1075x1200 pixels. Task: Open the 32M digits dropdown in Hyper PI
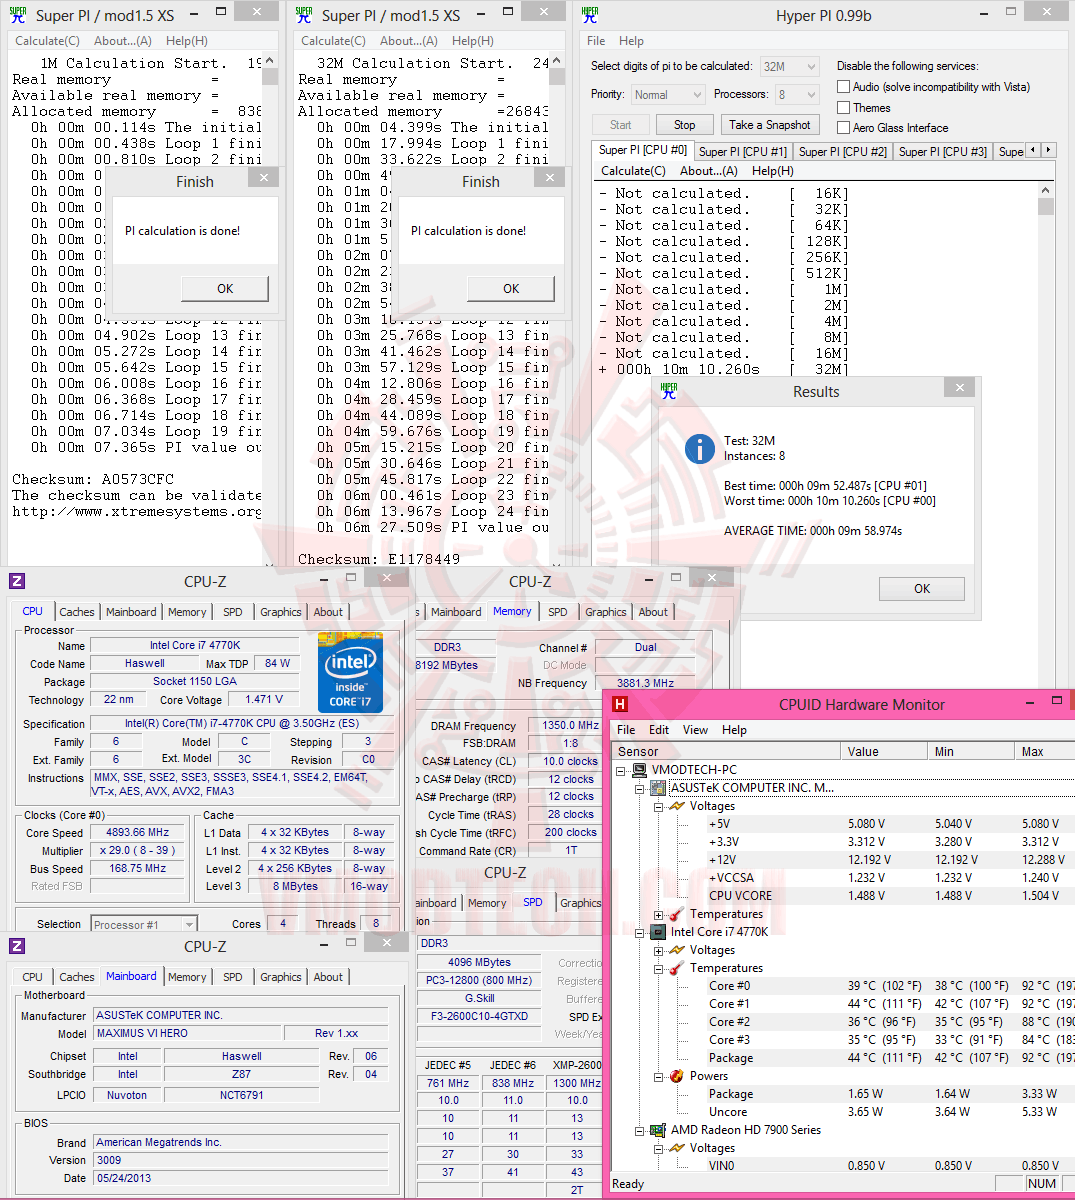(x=790, y=67)
